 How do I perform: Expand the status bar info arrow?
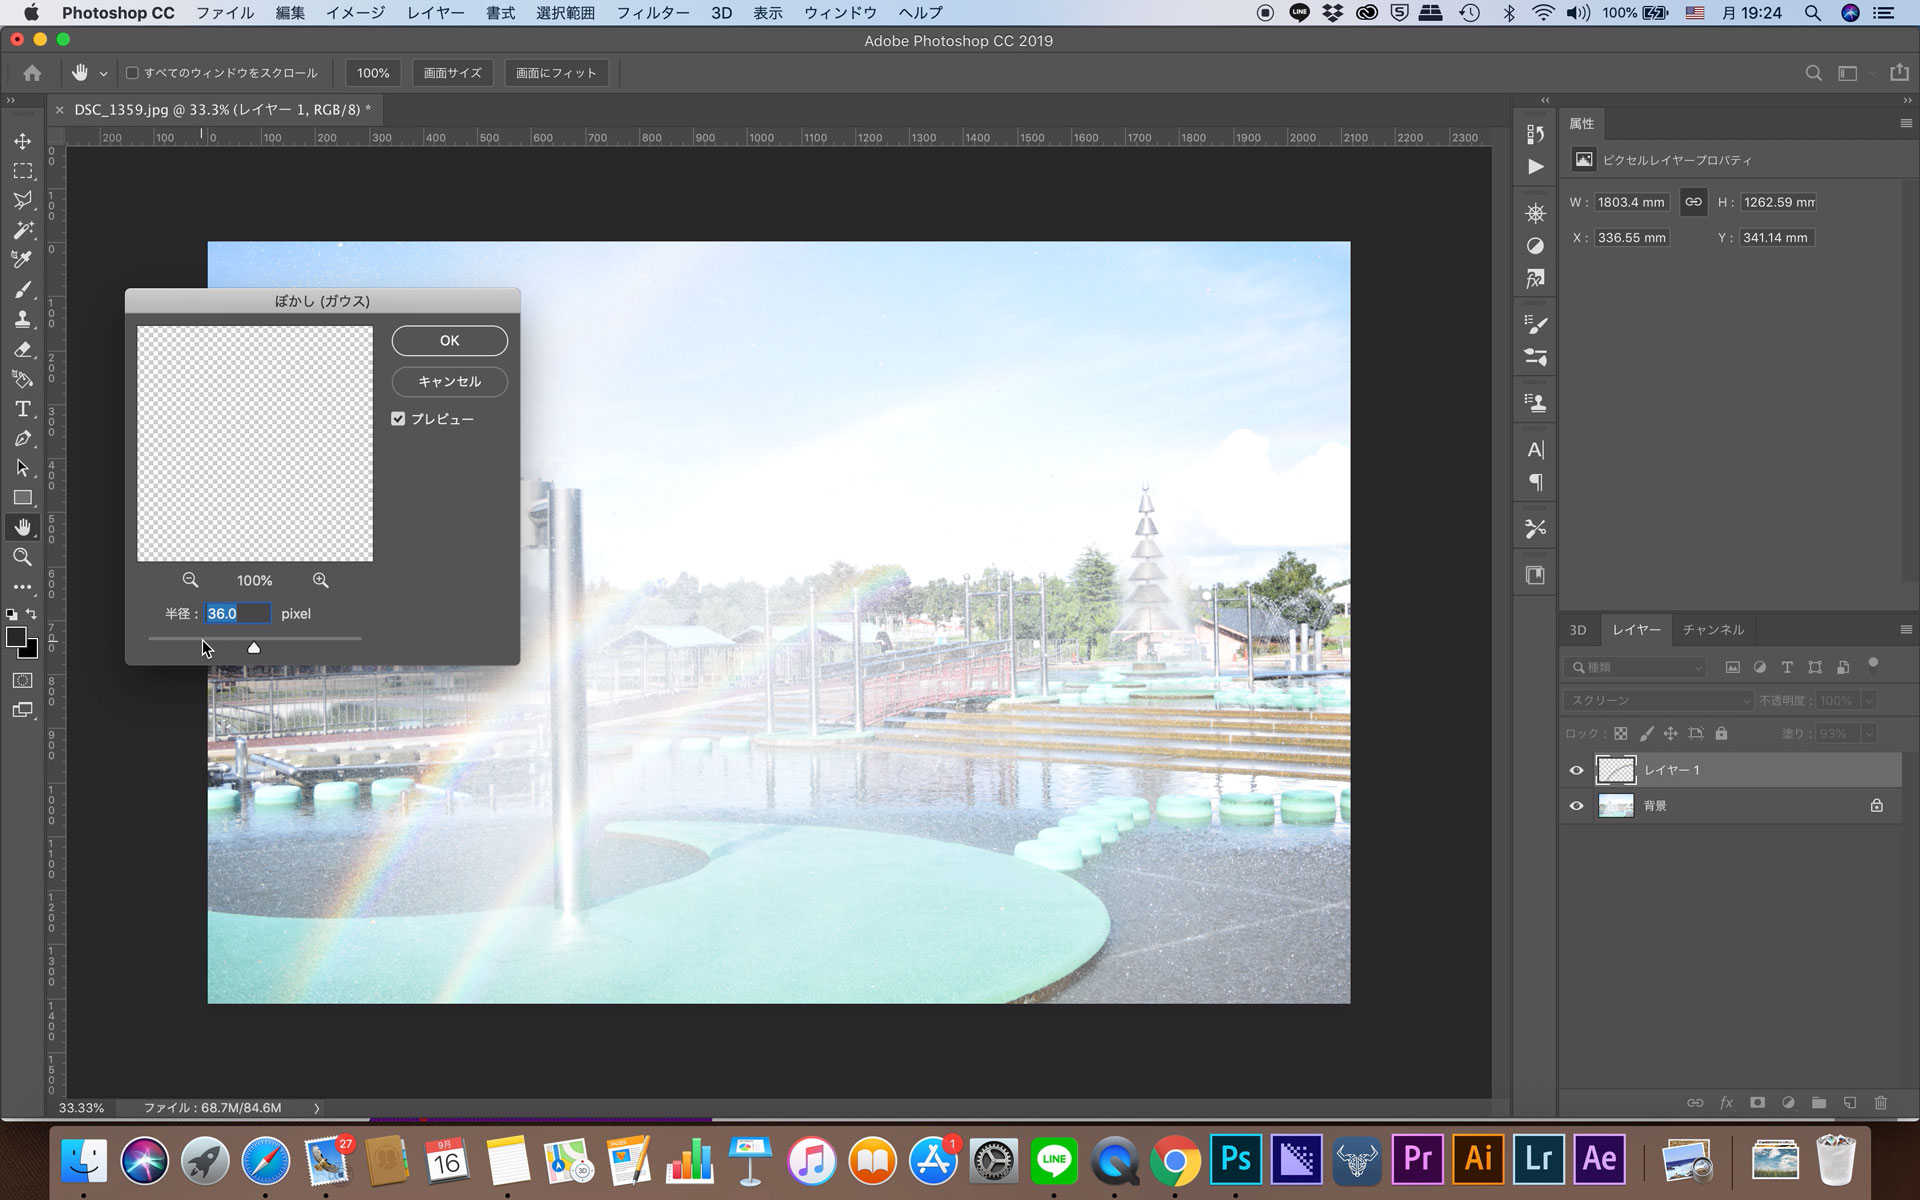point(317,1108)
